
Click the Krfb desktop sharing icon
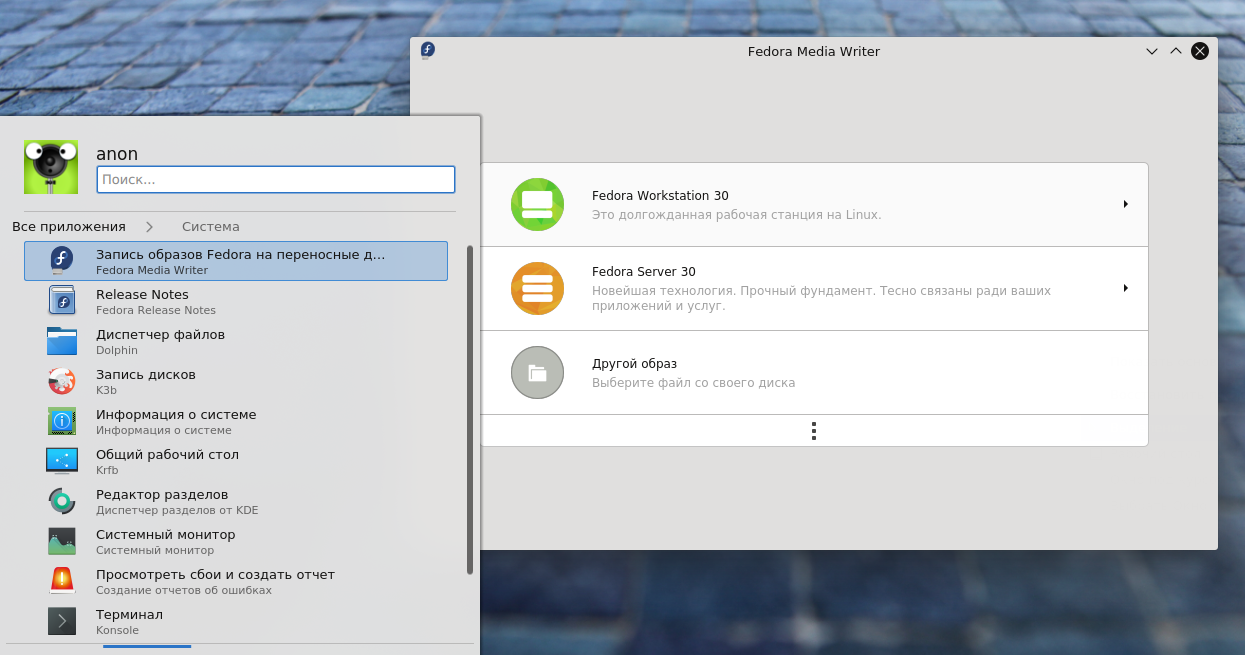62,461
